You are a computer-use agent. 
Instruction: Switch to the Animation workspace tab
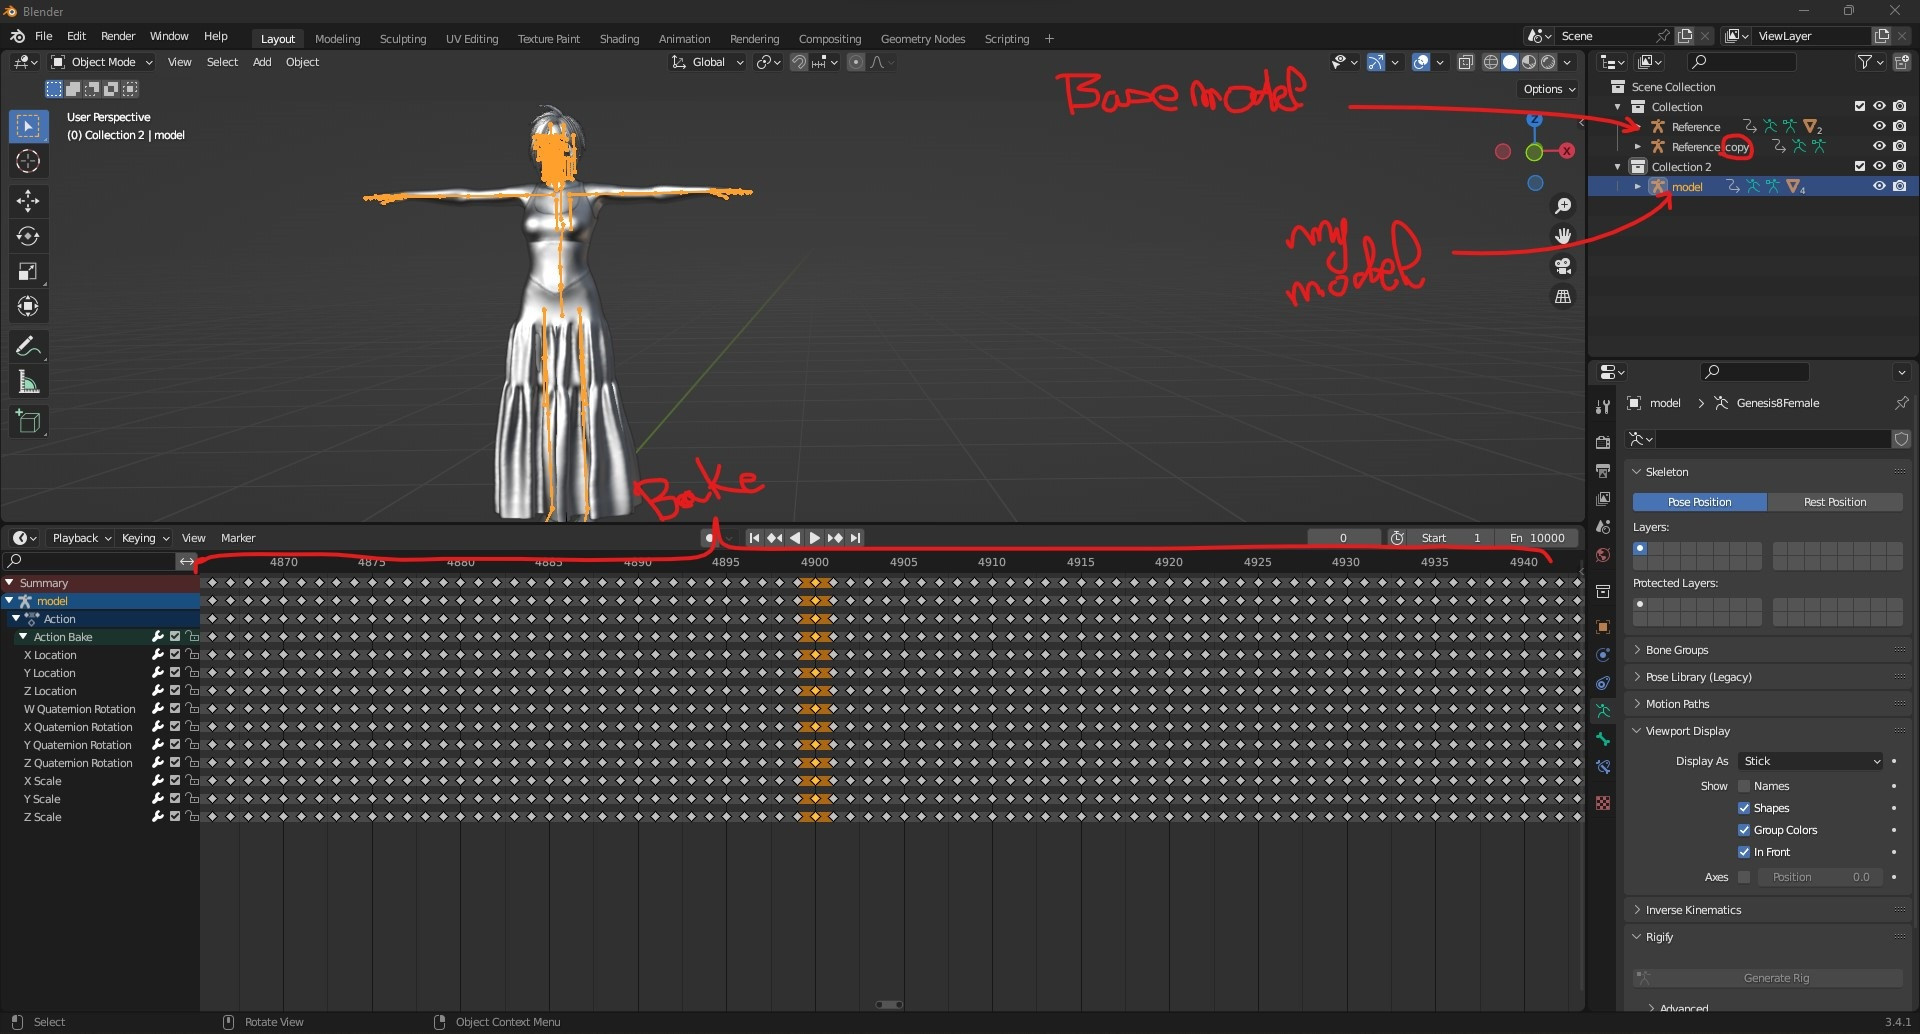click(x=684, y=38)
